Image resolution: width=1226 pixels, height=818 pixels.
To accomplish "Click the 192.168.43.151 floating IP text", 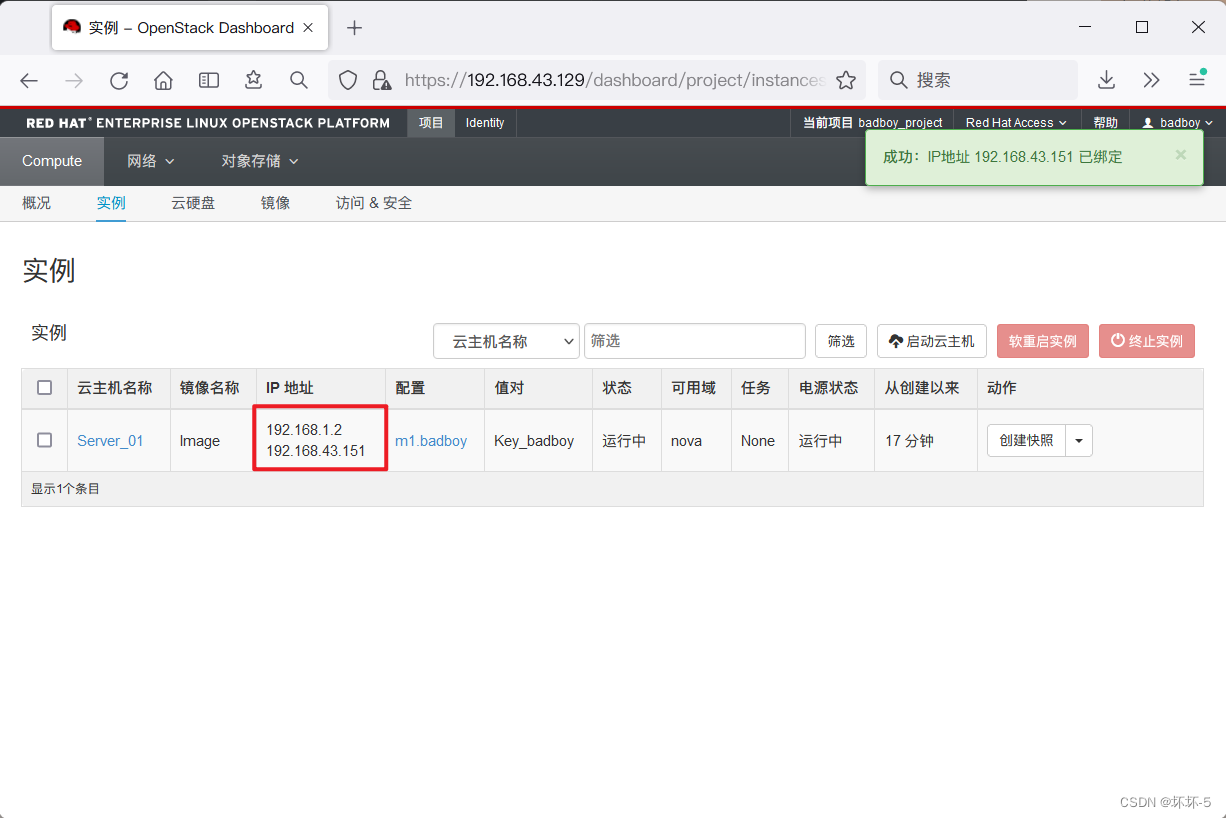I will coord(316,451).
